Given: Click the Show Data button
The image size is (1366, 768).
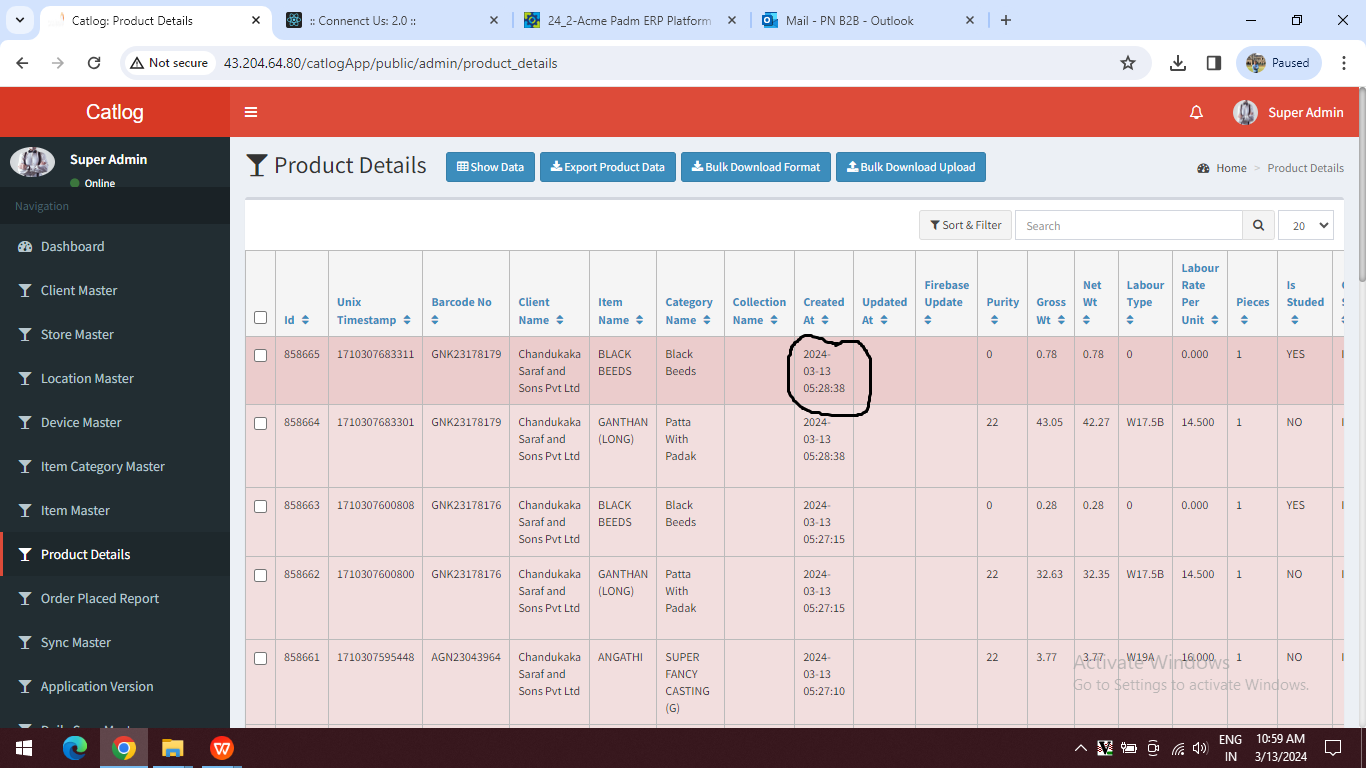Looking at the screenshot, I should click(x=491, y=167).
